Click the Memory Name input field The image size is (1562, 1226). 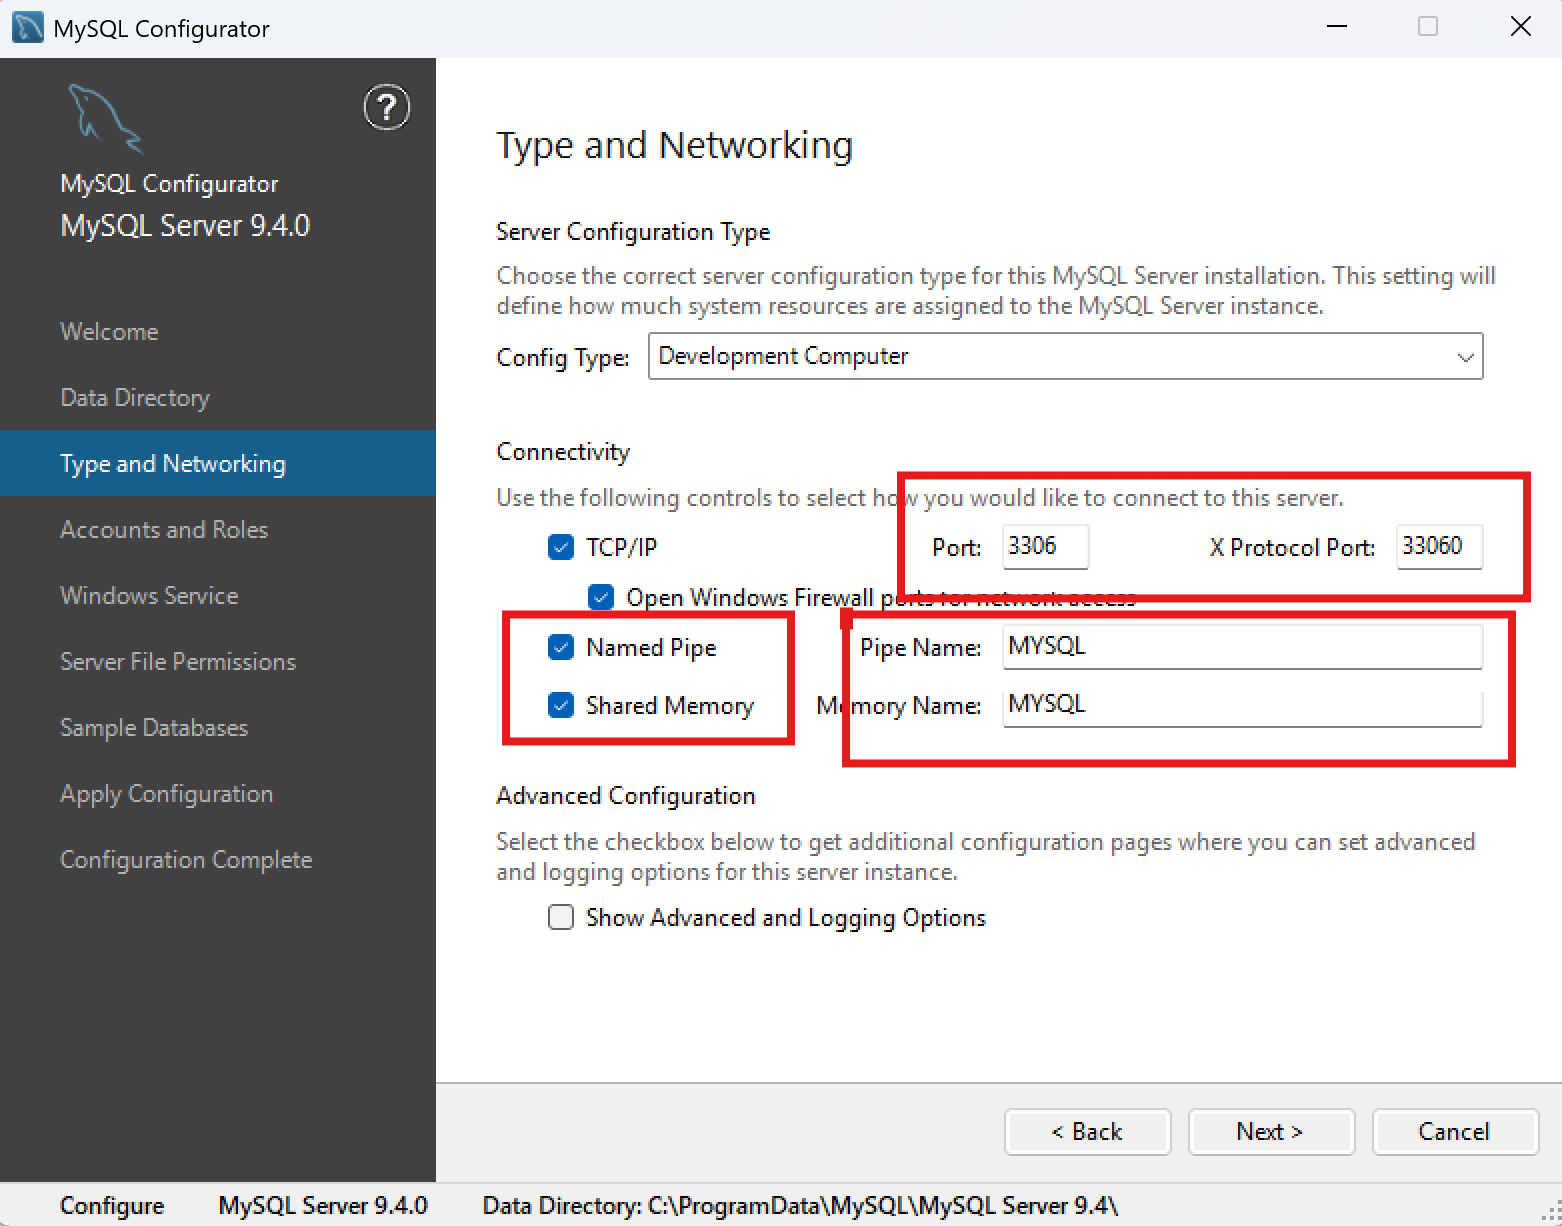coord(1242,704)
